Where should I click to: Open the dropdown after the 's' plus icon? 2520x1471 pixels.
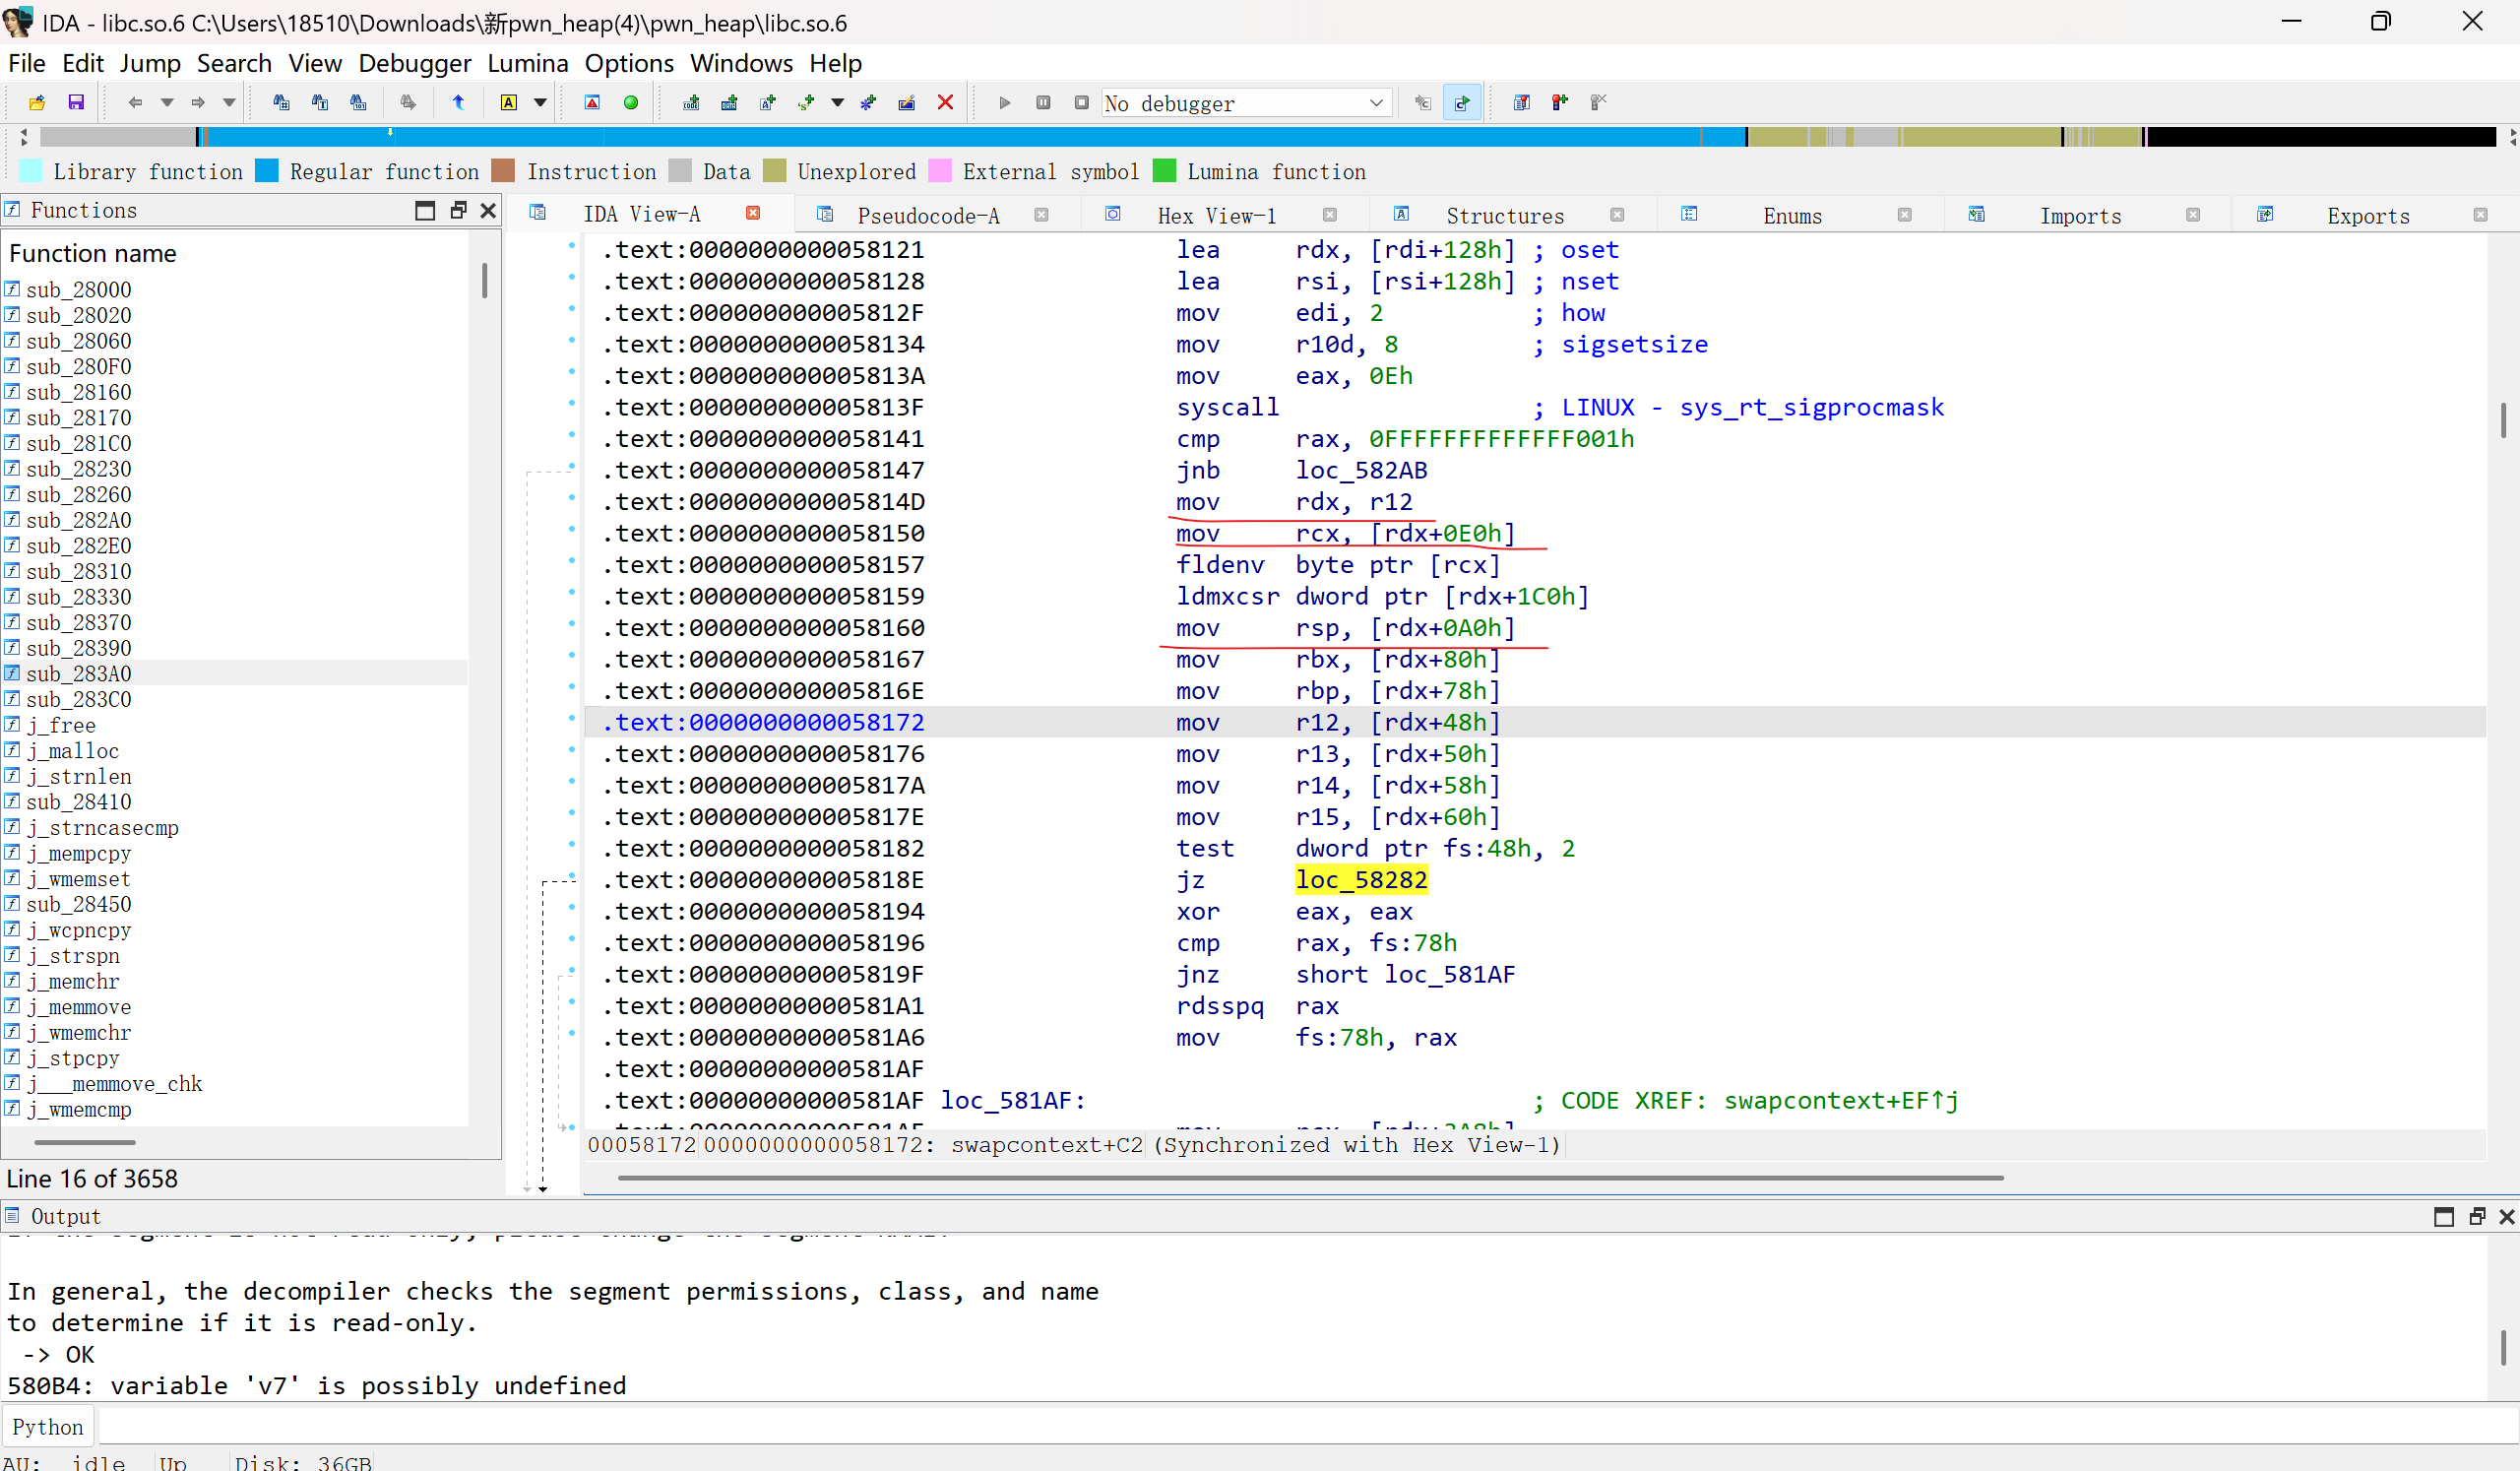(x=837, y=102)
